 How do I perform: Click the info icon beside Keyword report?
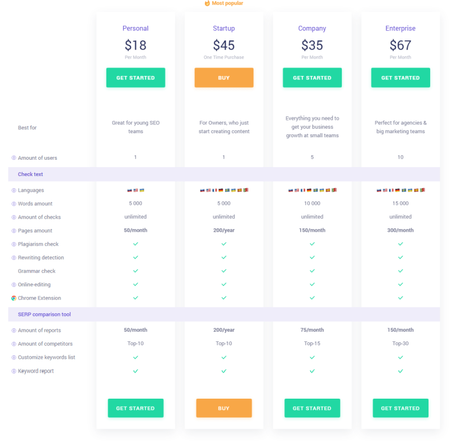click(x=14, y=371)
